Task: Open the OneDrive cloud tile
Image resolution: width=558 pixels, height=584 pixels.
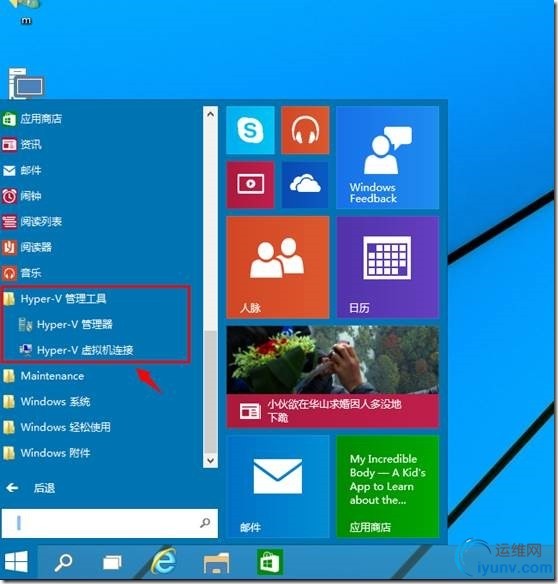Action: pos(305,184)
